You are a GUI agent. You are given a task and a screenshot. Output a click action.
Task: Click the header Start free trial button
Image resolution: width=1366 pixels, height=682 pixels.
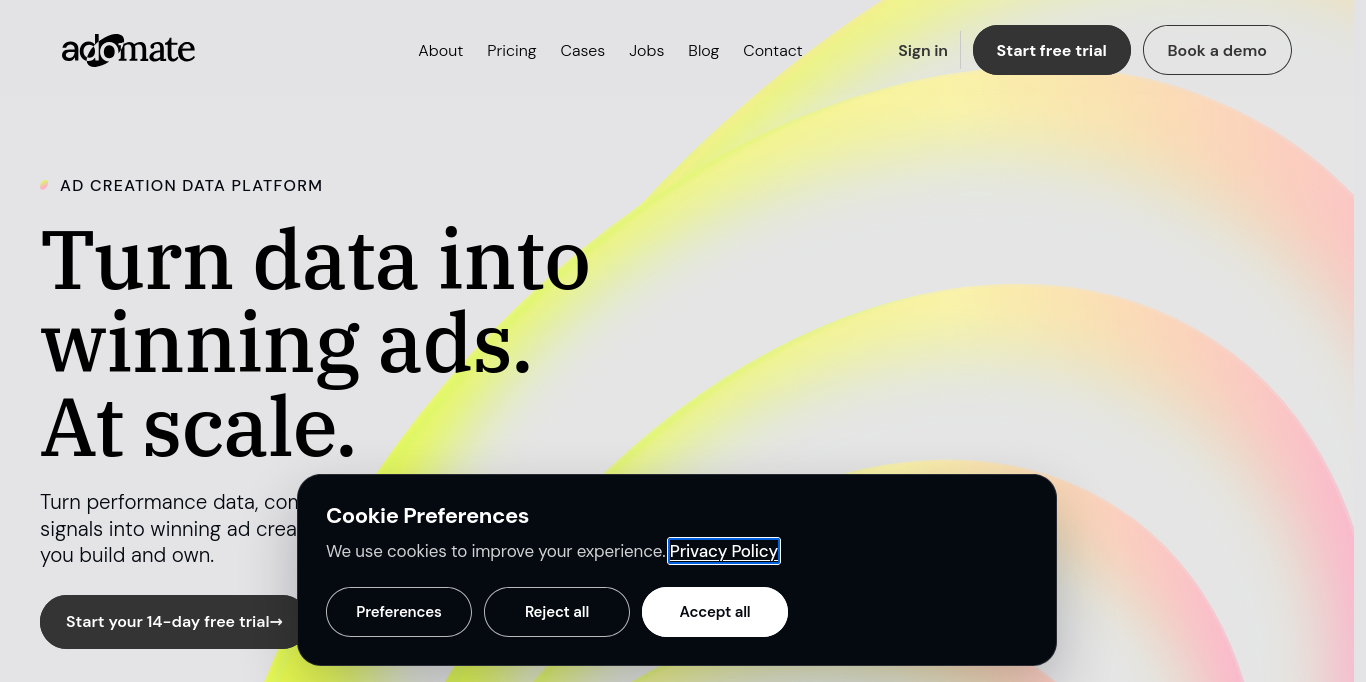click(1051, 50)
